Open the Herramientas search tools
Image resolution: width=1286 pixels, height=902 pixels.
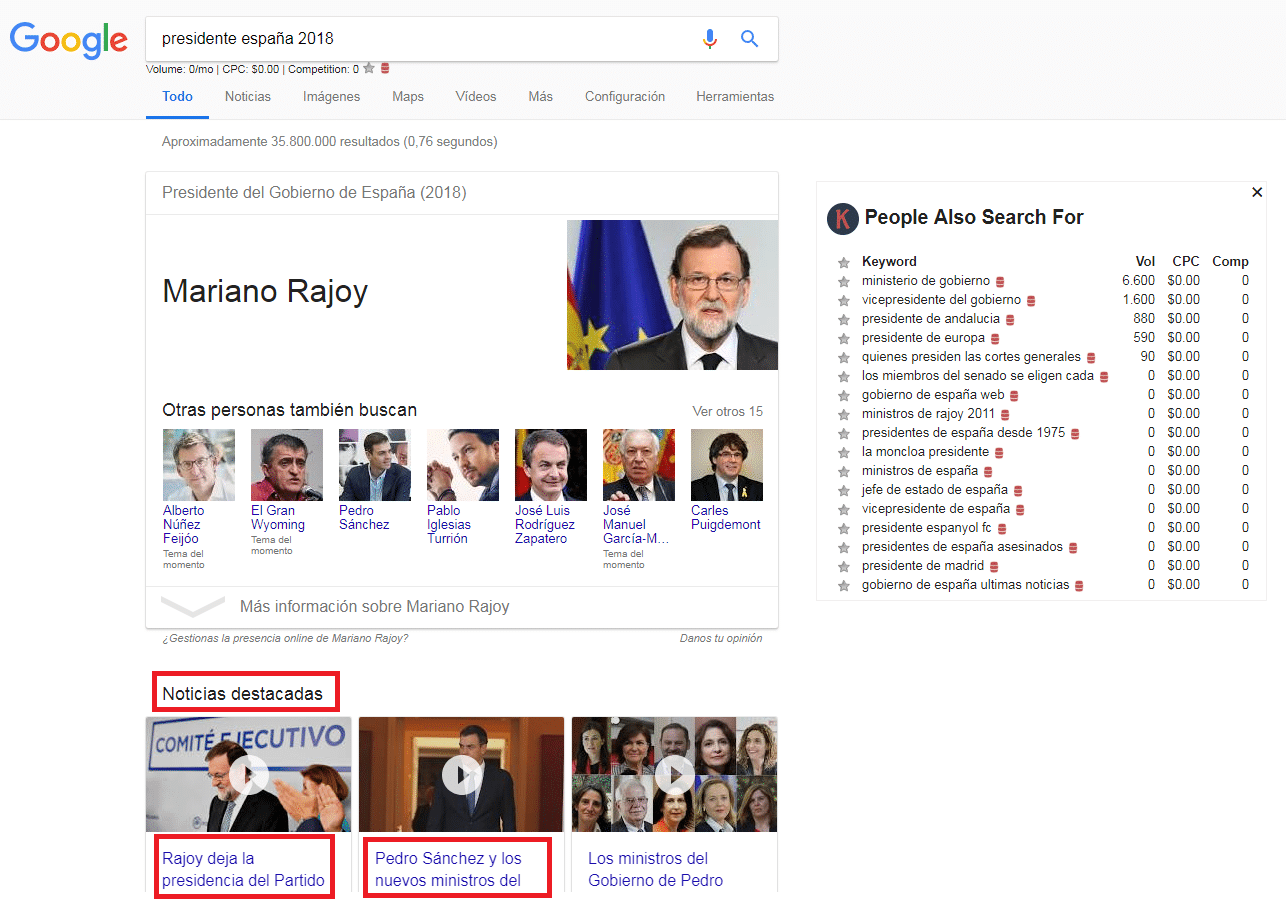click(x=735, y=97)
